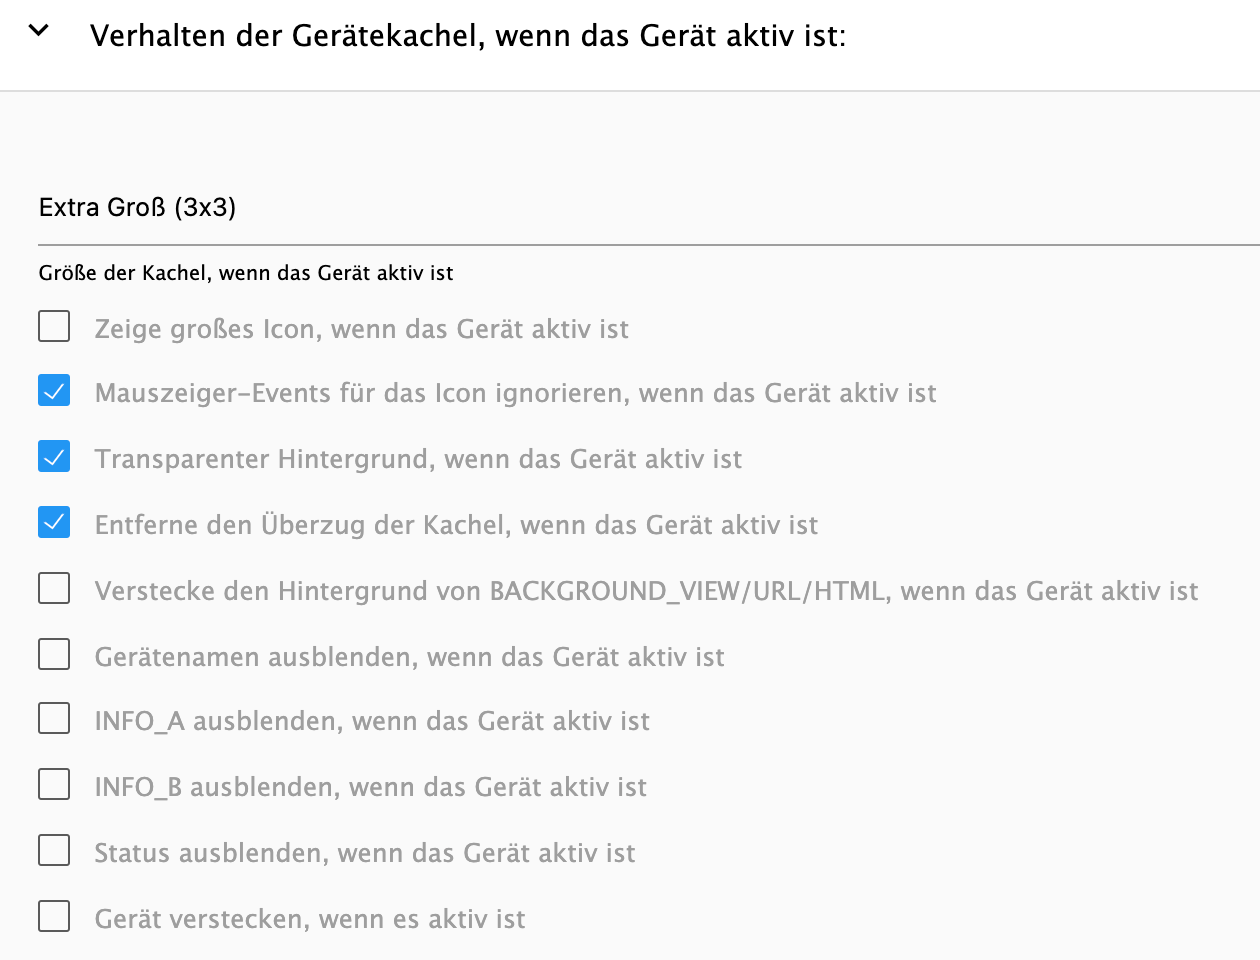
Task: Open the Extra Groß (3x3) size dropdown
Action: (x=649, y=208)
